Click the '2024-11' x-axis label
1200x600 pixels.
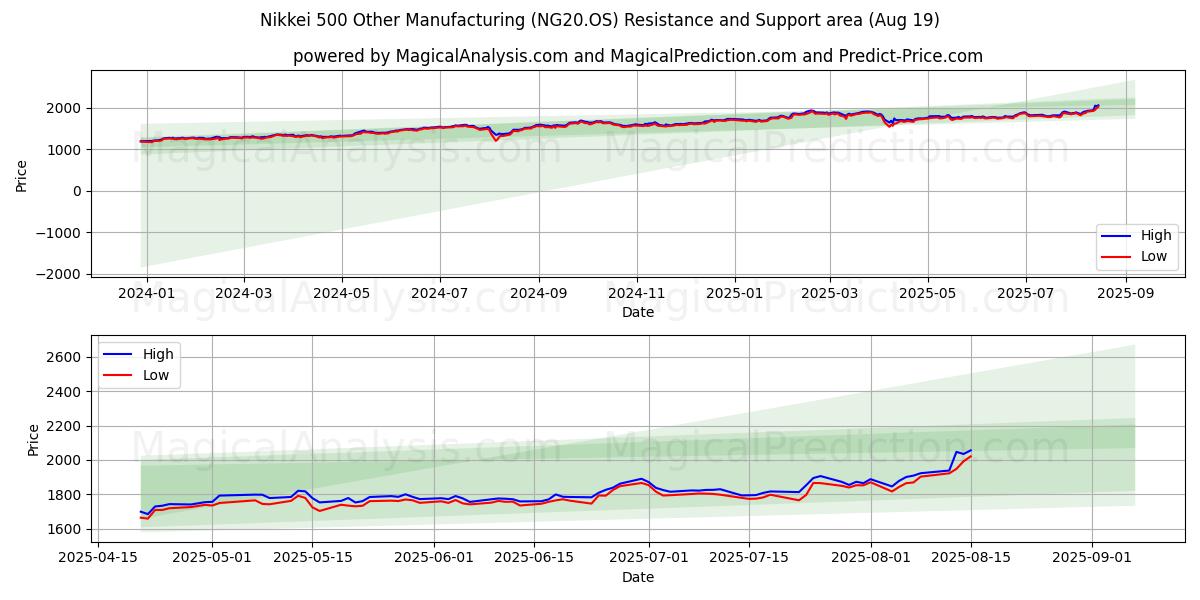pyautogui.click(x=637, y=294)
